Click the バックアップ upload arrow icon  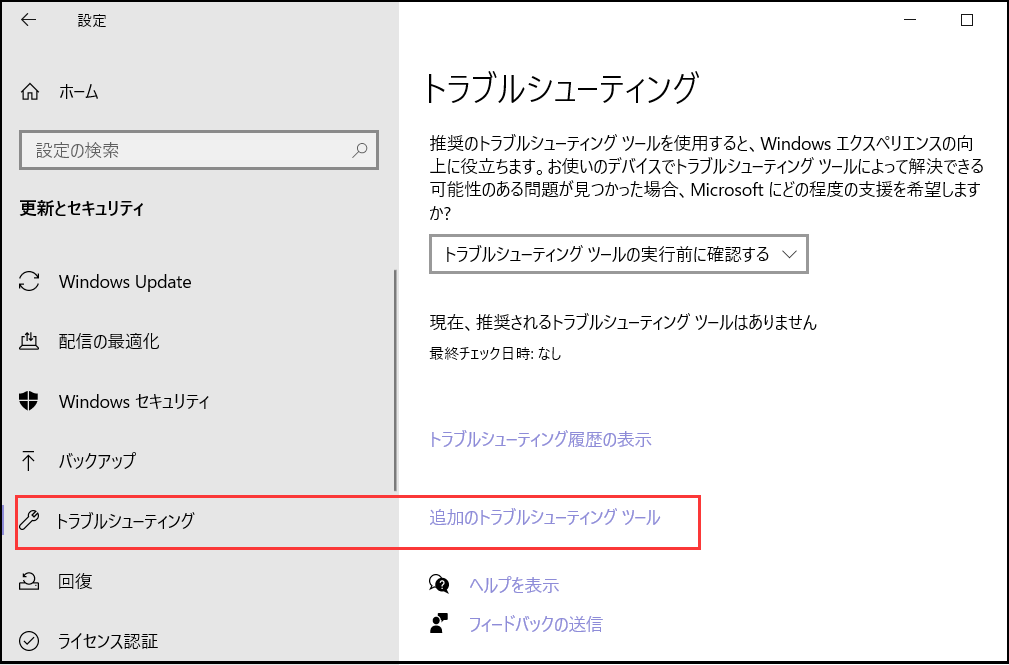pos(30,461)
